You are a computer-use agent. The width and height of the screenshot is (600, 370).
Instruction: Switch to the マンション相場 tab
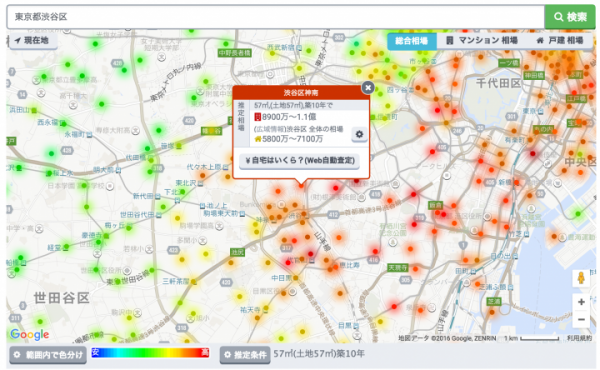click(482, 41)
